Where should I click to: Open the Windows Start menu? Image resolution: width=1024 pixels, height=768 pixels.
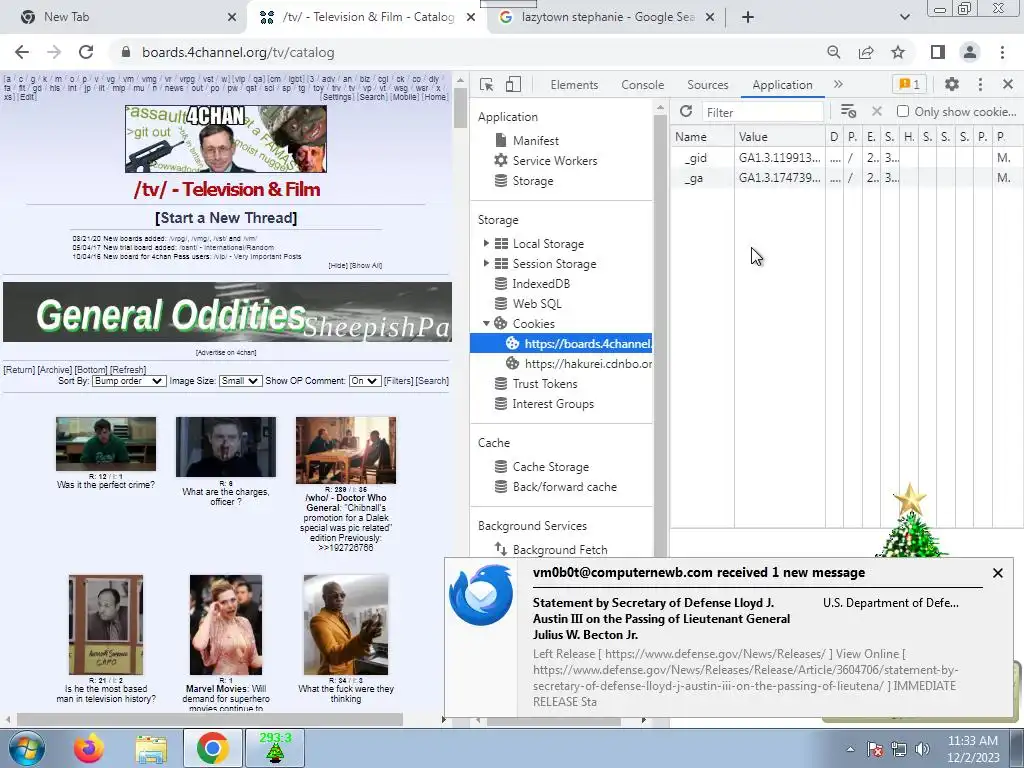pos(27,748)
